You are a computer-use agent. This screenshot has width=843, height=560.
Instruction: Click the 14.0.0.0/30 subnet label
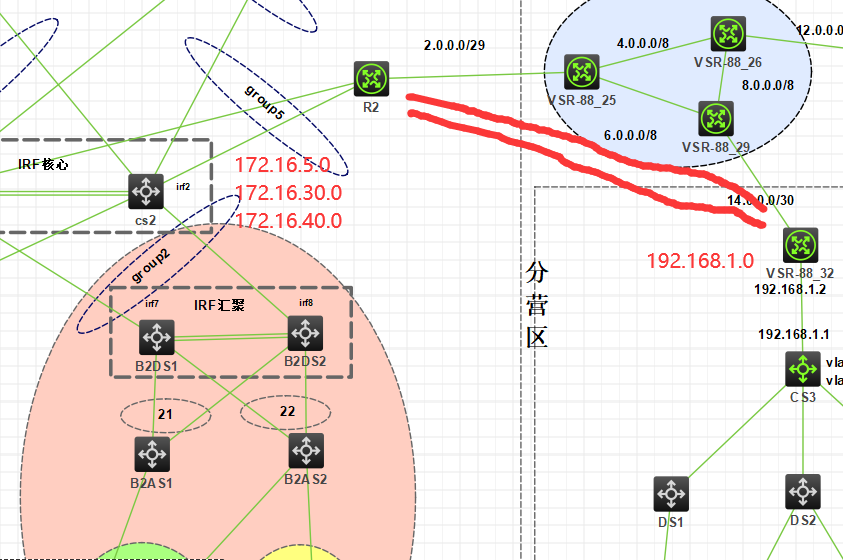pyautogui.click(x=760, y=200)
